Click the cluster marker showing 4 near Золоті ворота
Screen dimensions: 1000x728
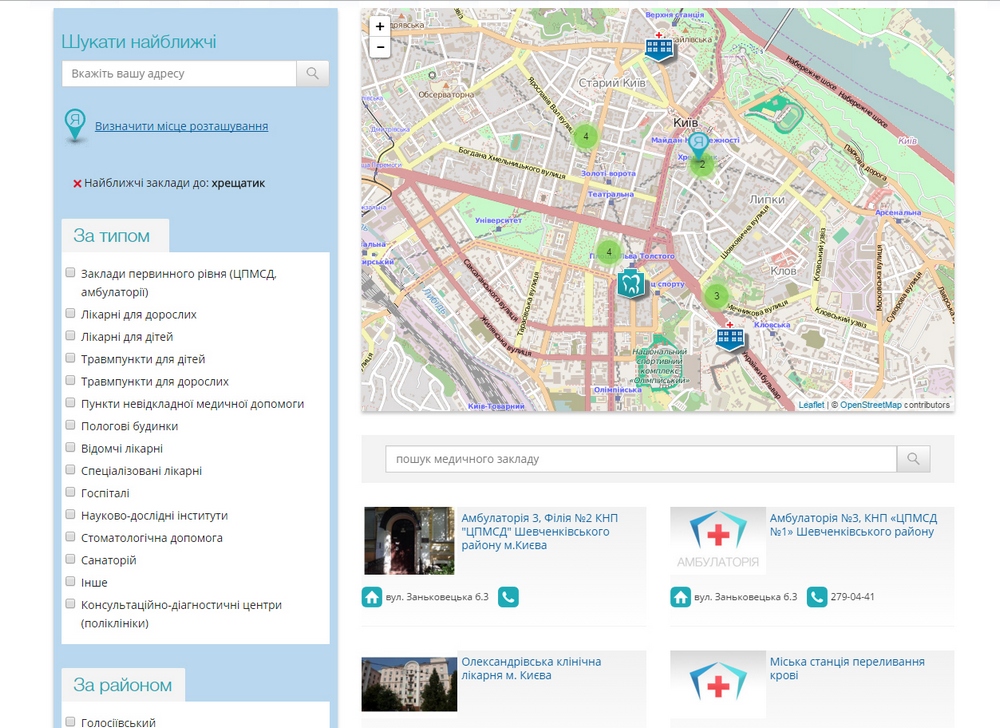tap(585, 135)
